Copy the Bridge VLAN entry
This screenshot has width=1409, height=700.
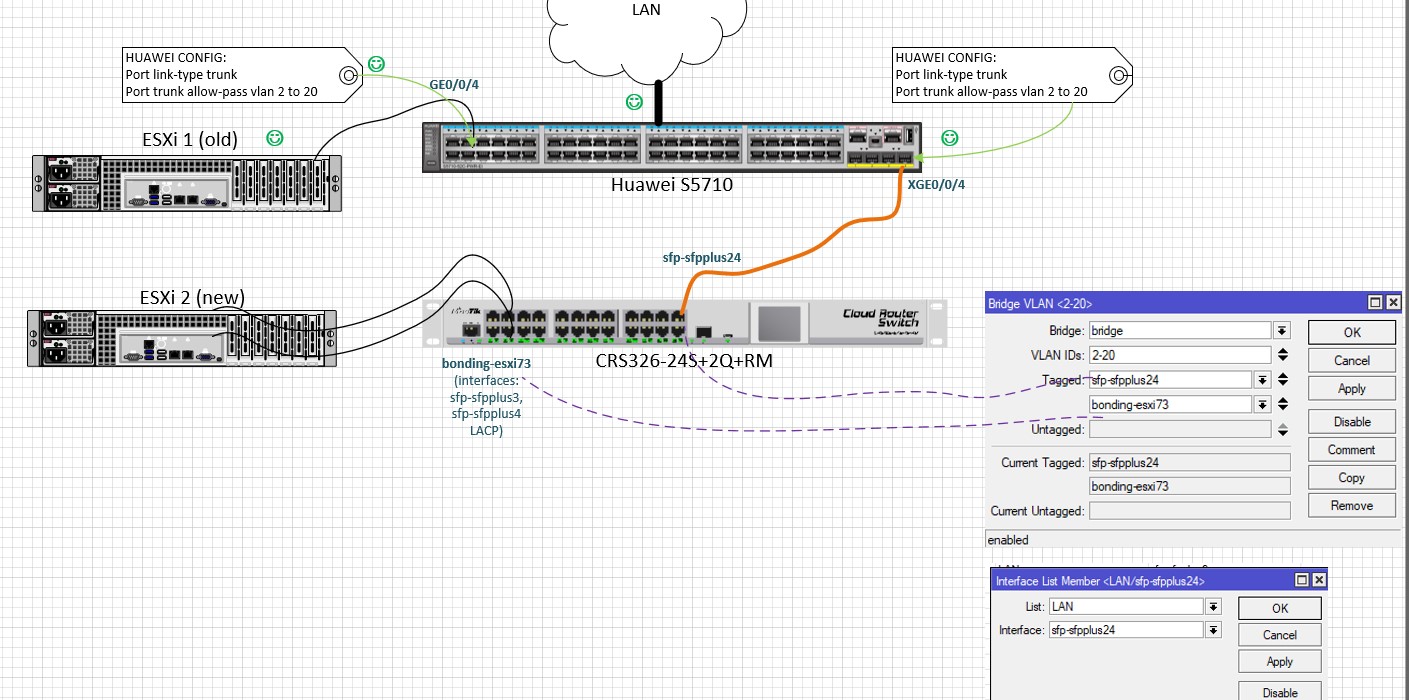[1351, 478]
